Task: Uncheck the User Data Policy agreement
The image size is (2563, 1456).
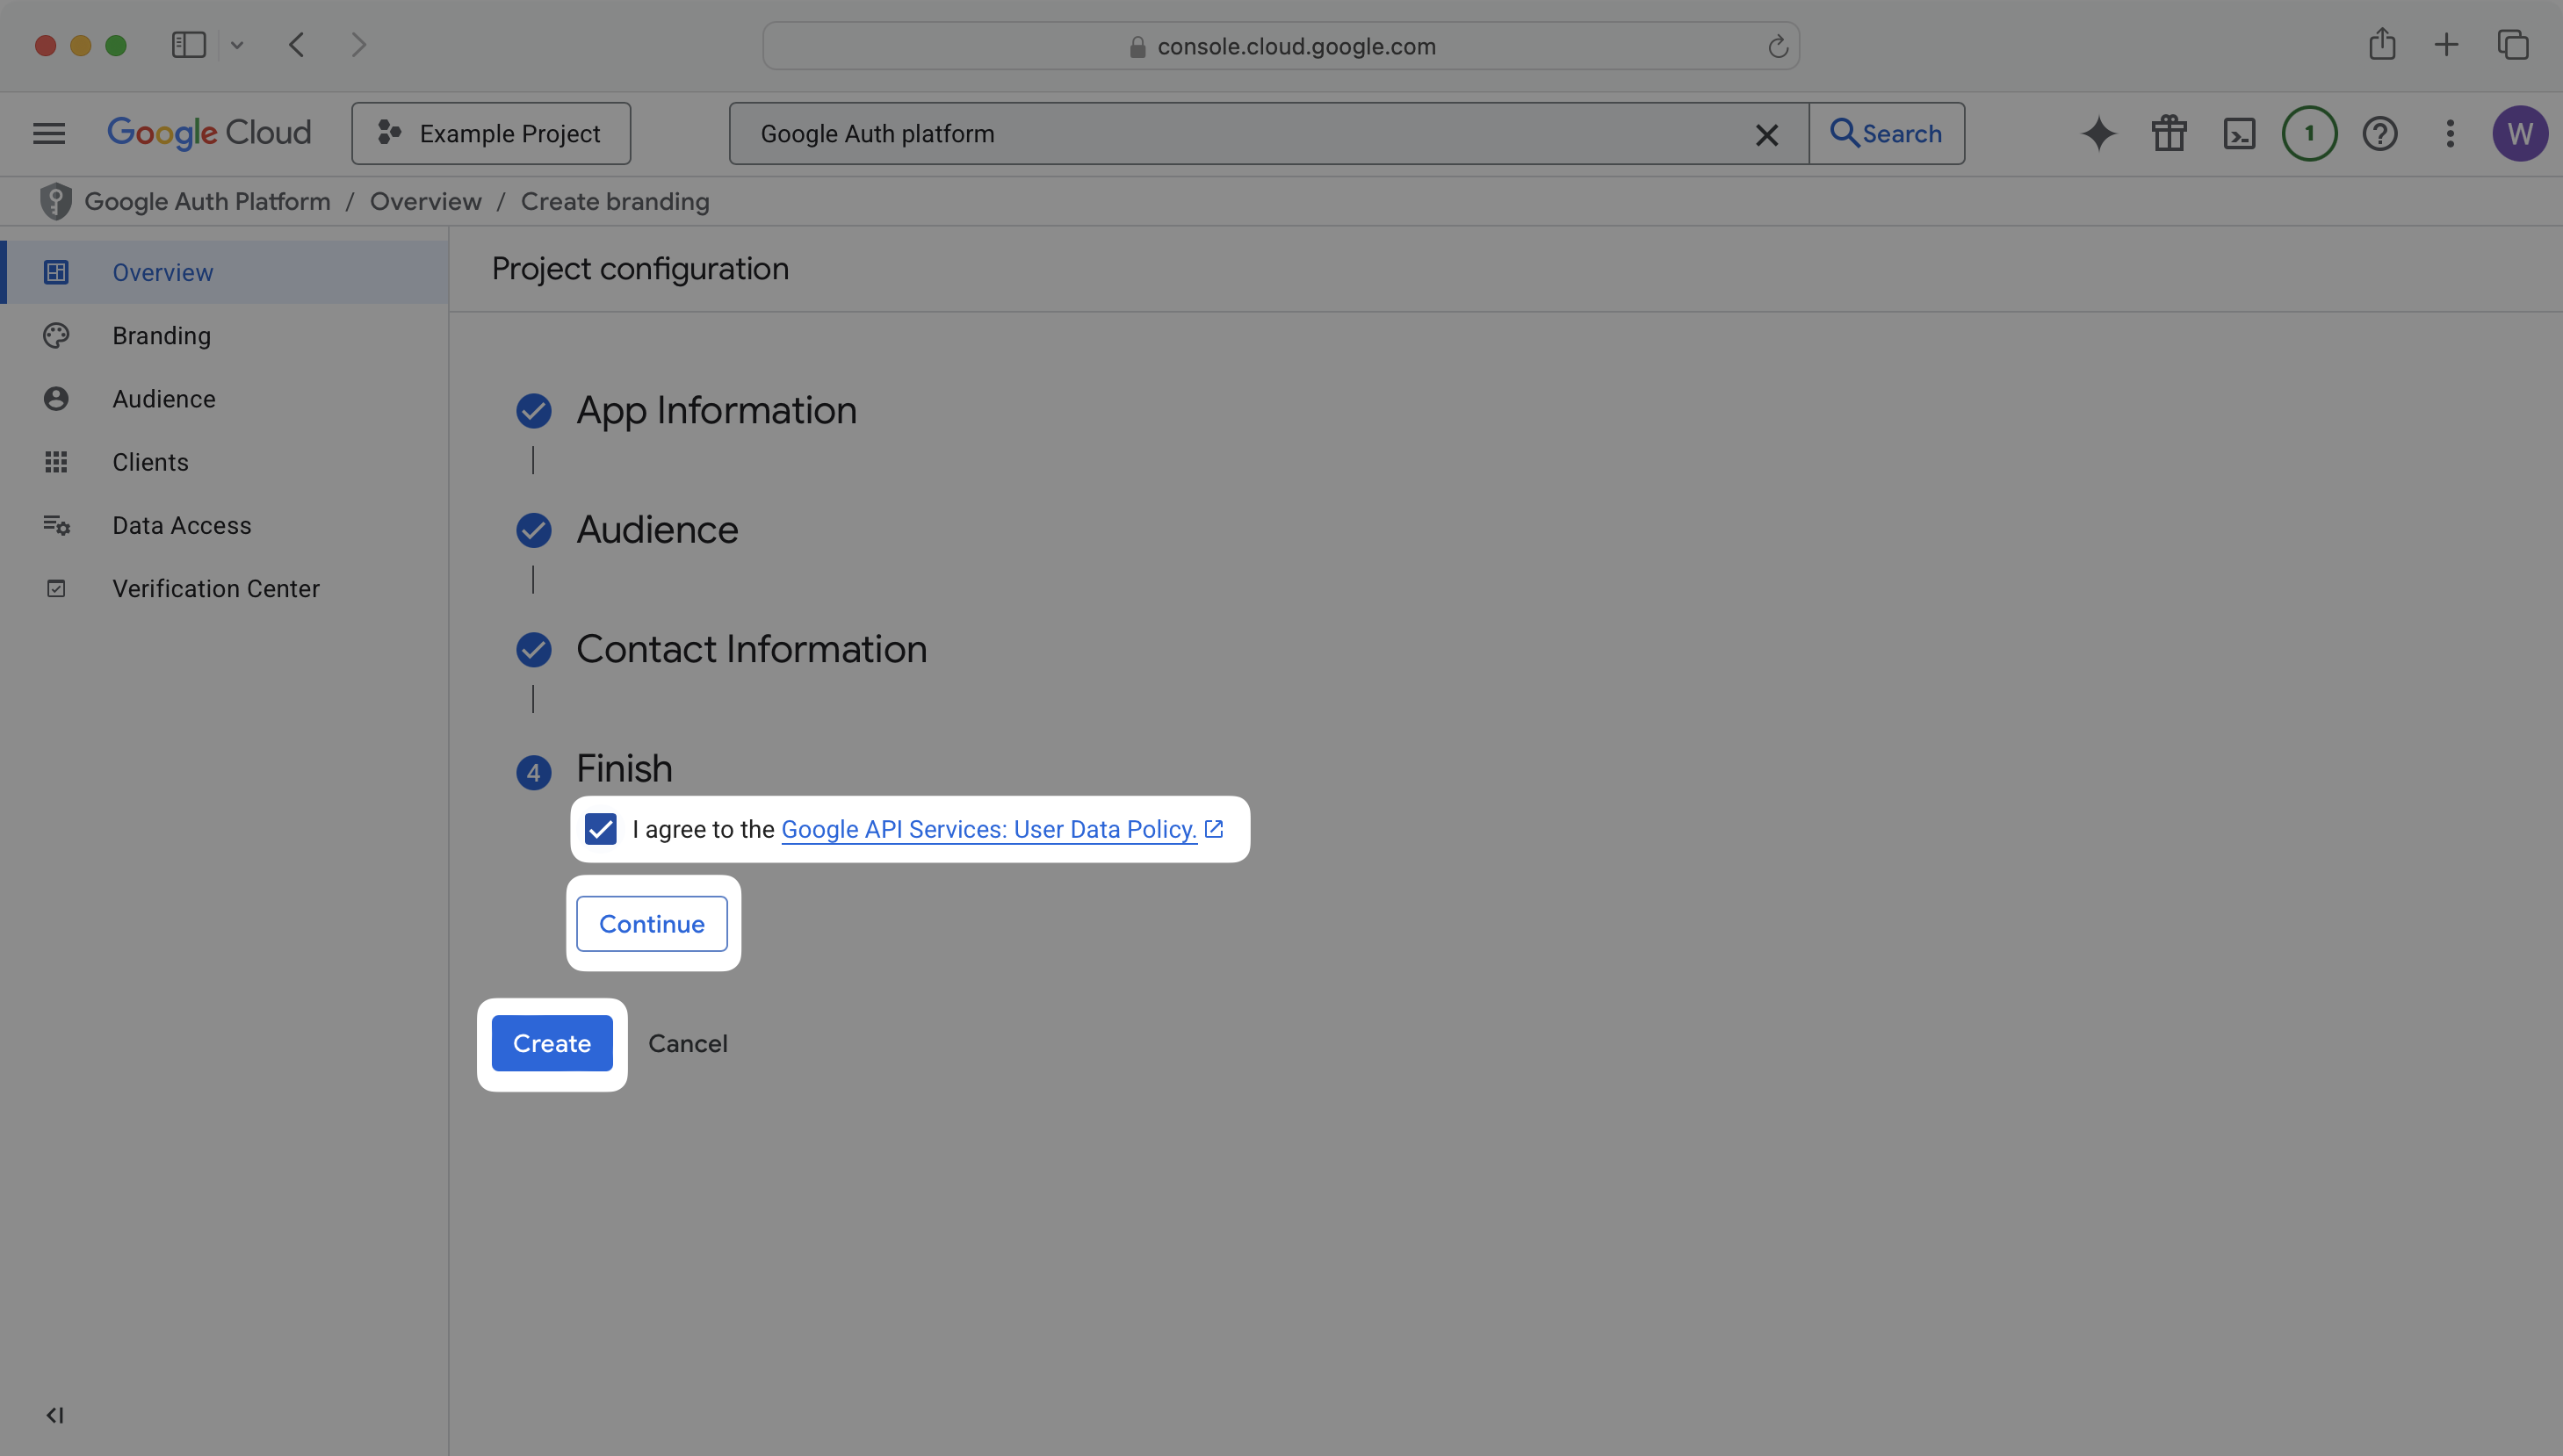Action: [x=600, y=829]
